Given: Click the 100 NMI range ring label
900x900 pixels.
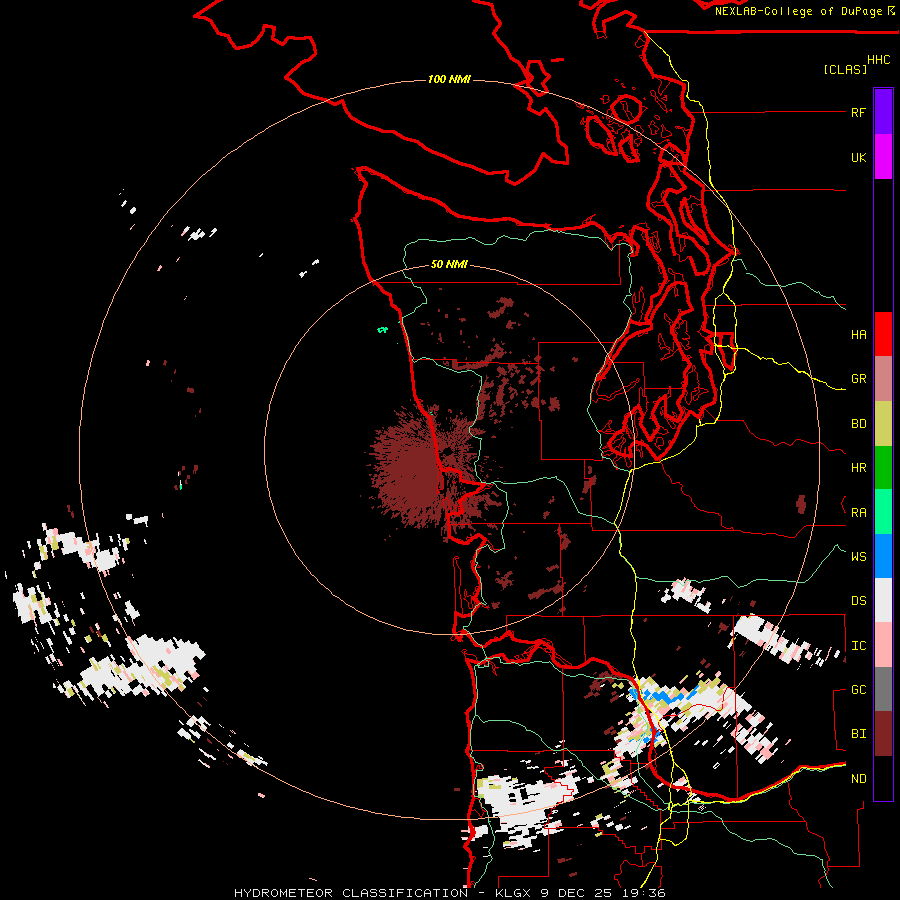Looking at the screenshot, I should [449, 79].
